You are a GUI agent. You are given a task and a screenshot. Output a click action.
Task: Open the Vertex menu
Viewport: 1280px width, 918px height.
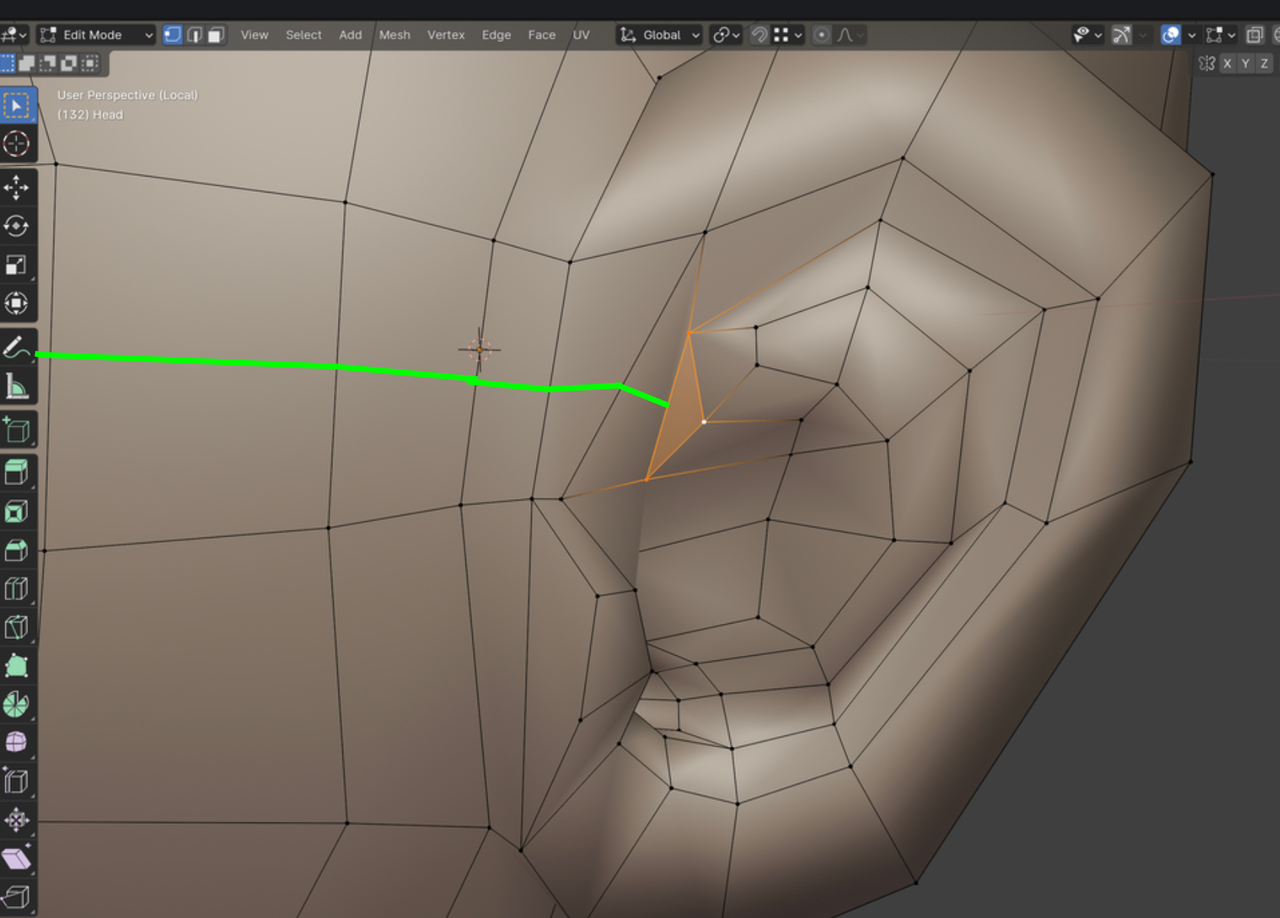coord(446,35)
